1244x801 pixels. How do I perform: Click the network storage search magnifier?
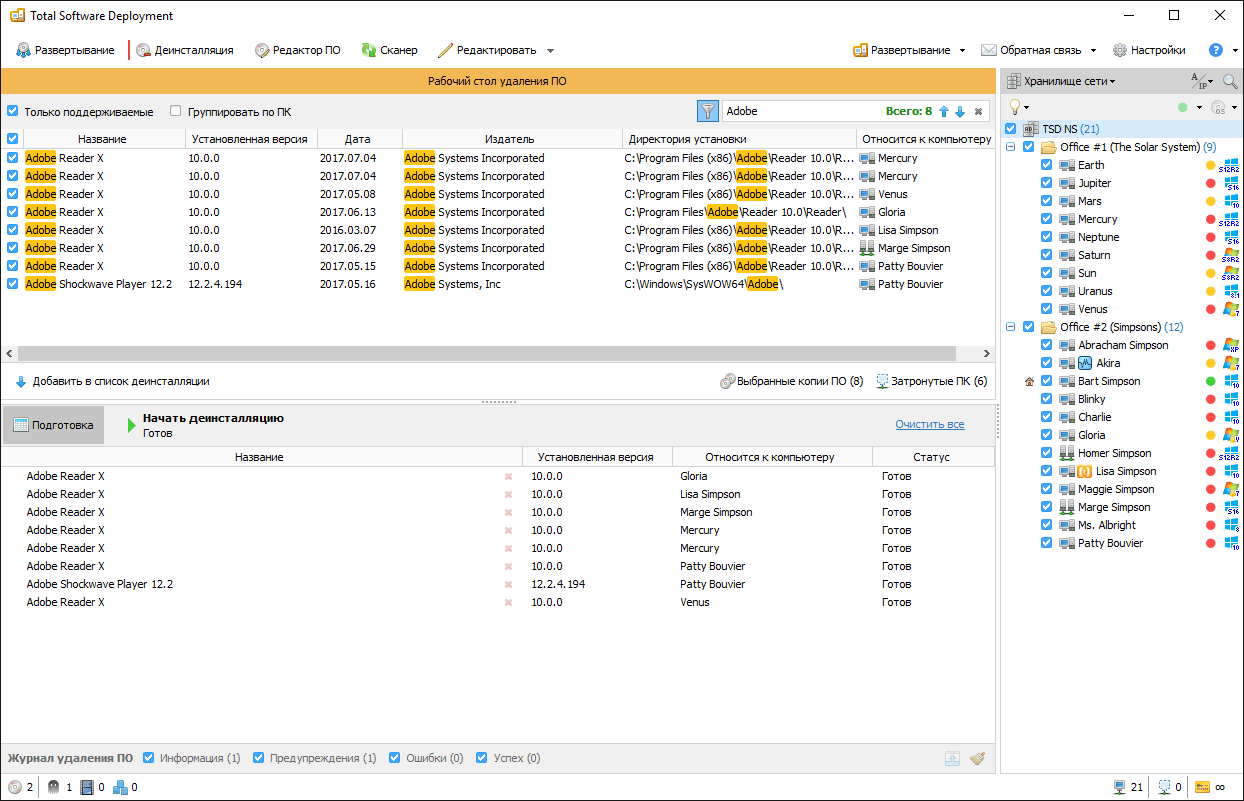point(1229,81)
